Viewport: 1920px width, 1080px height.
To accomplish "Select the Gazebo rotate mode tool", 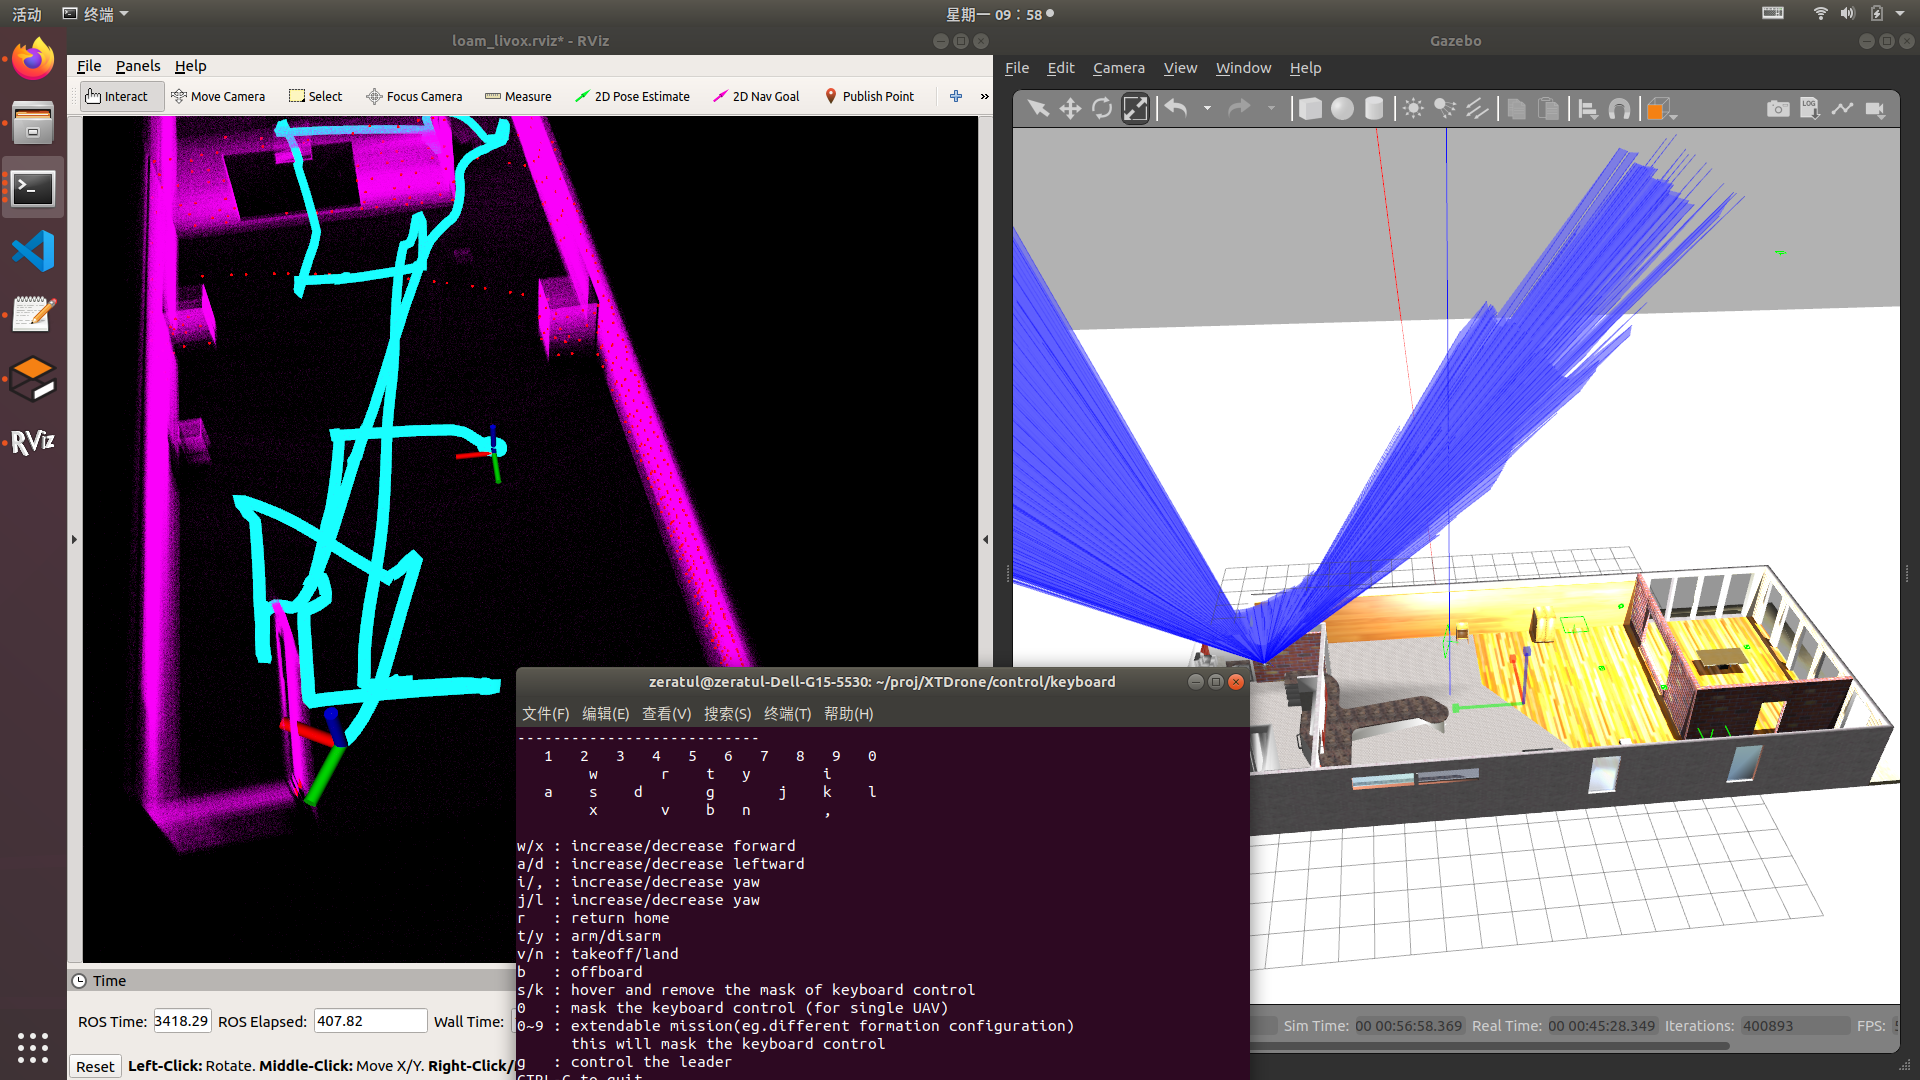I will [x=1102, y=109].
